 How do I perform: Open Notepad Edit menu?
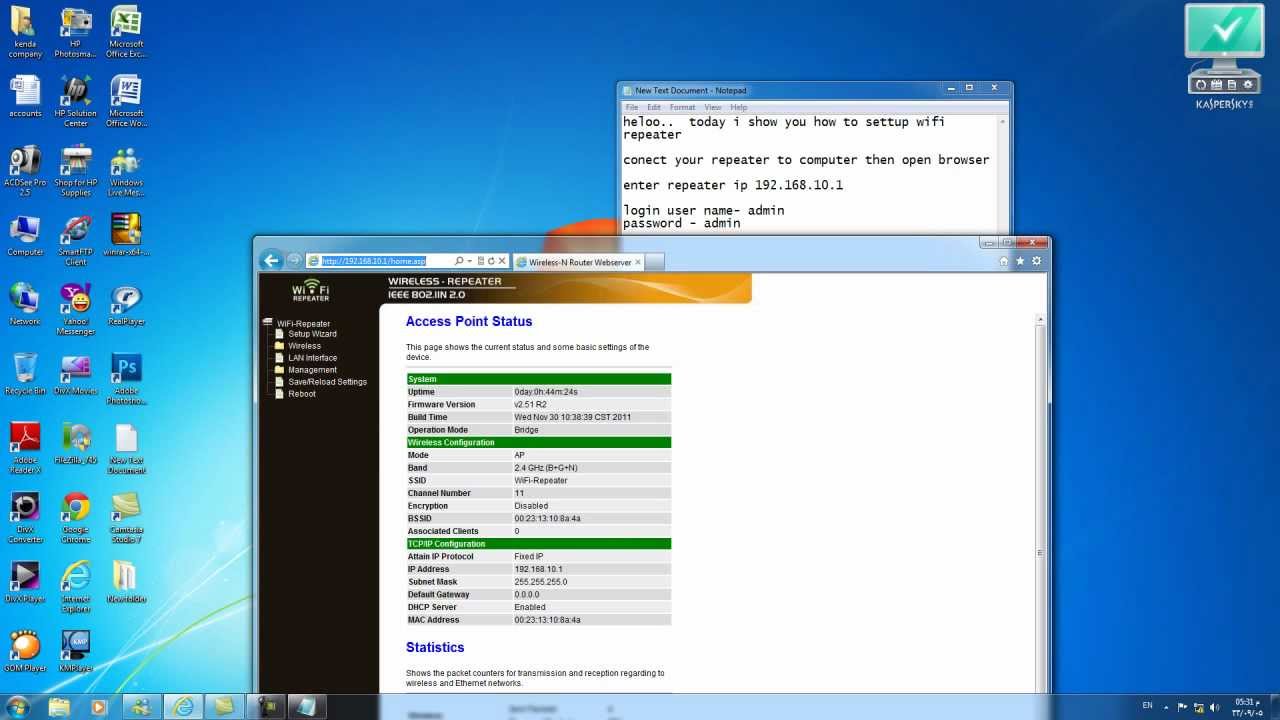pyautogui.click(x=653, y=107)
